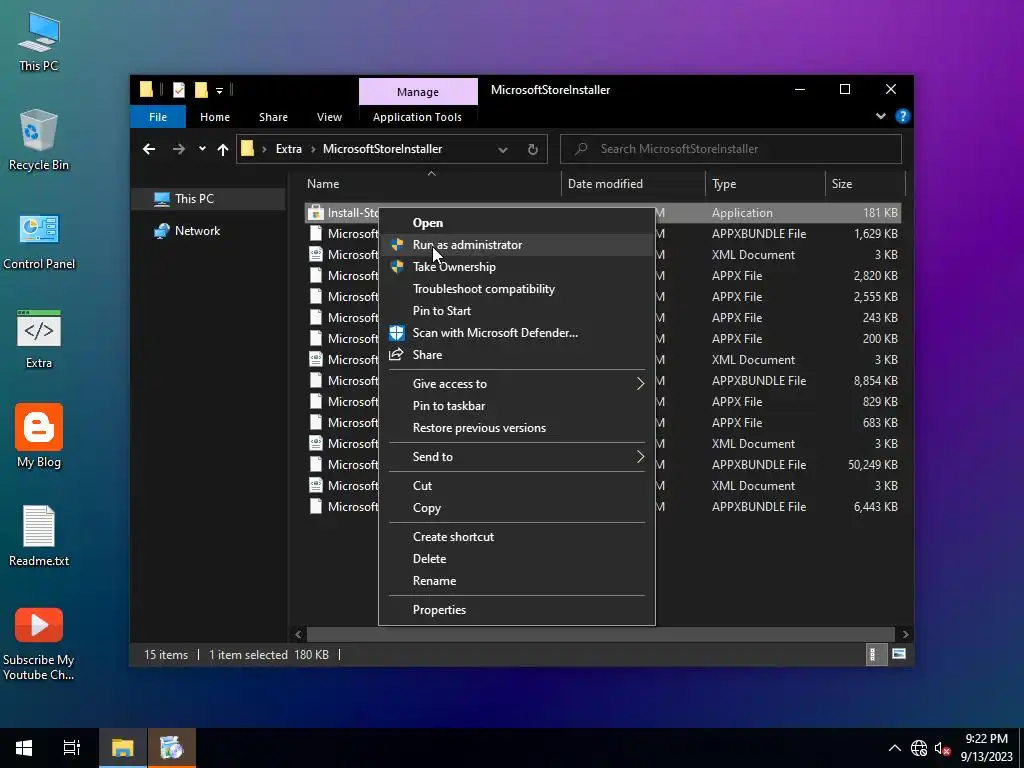Go forward in File Explorer
This screenshot has width=1024, height=768.
pos(178,149)
